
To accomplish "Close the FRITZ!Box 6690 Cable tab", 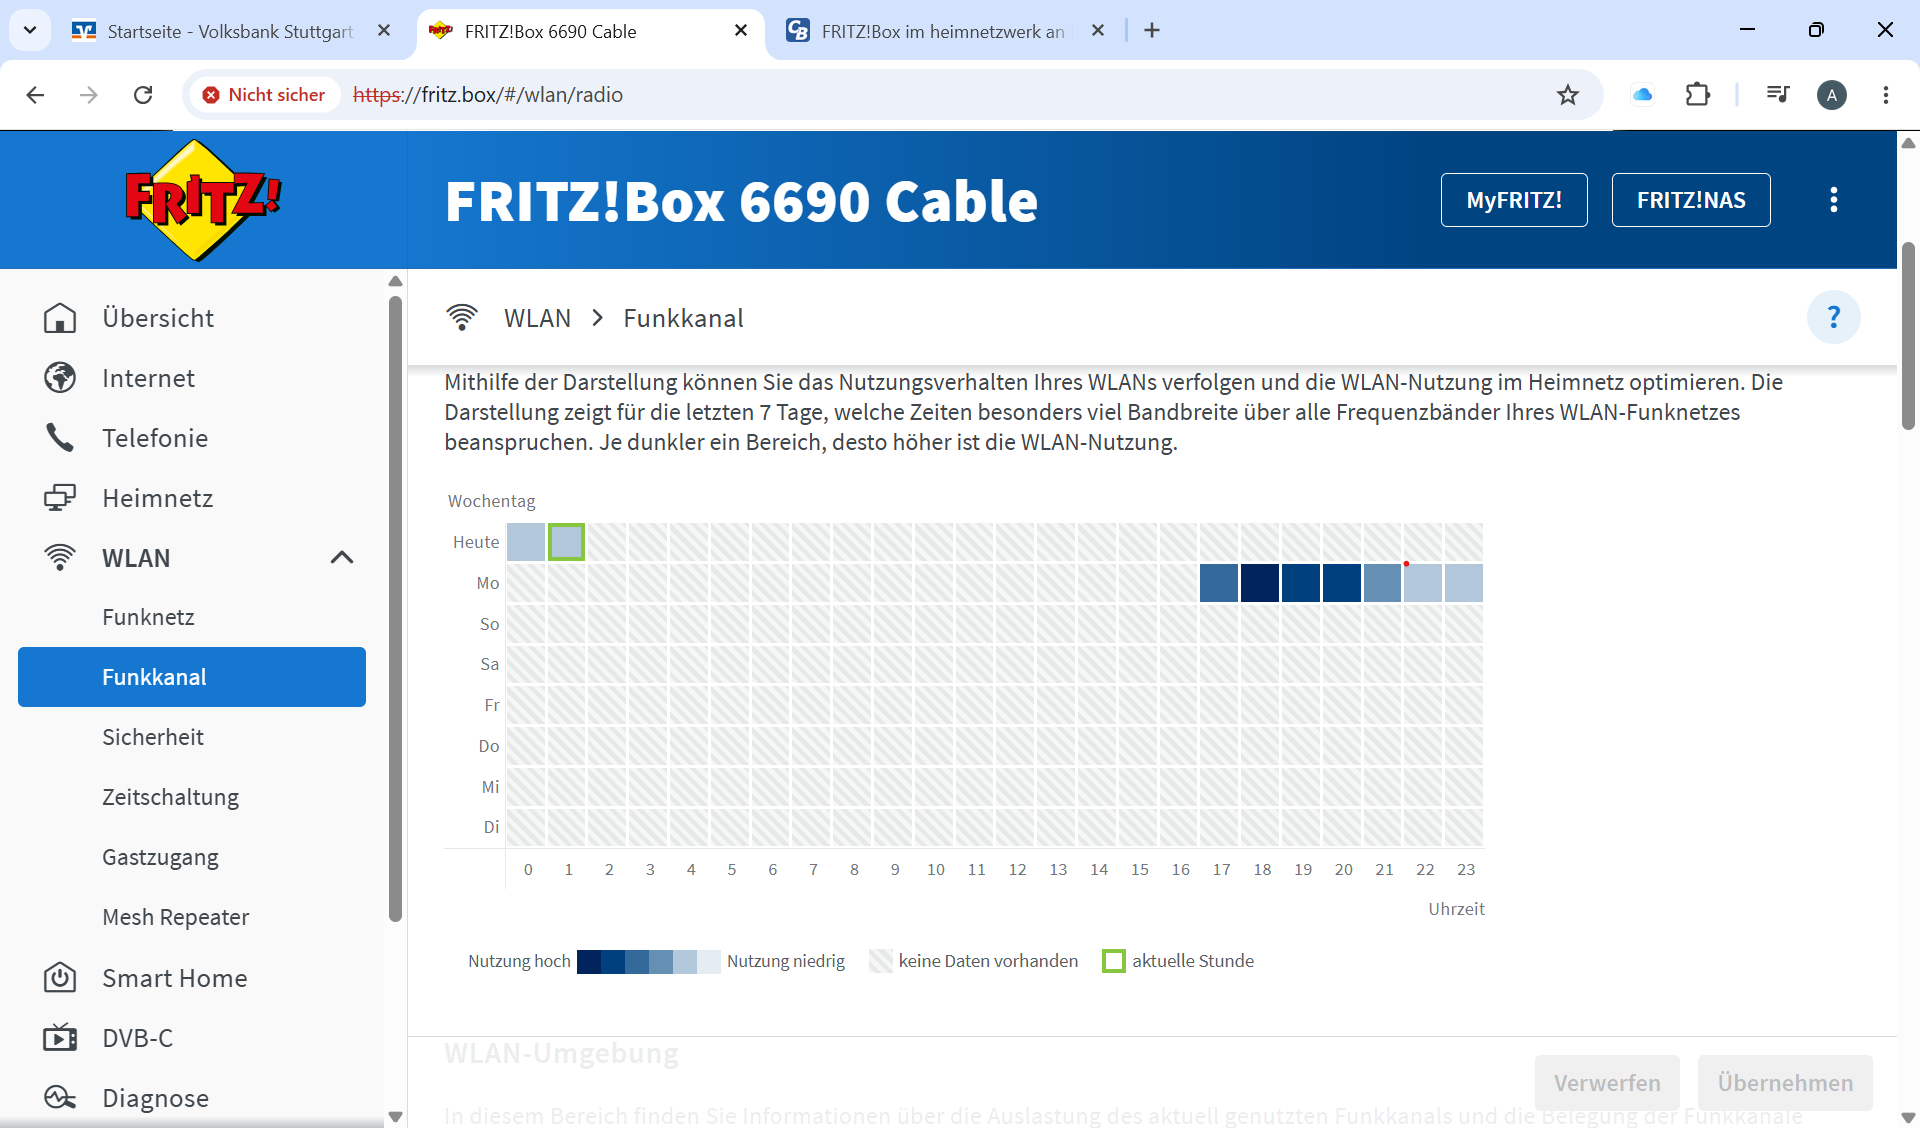I will 741,31.
